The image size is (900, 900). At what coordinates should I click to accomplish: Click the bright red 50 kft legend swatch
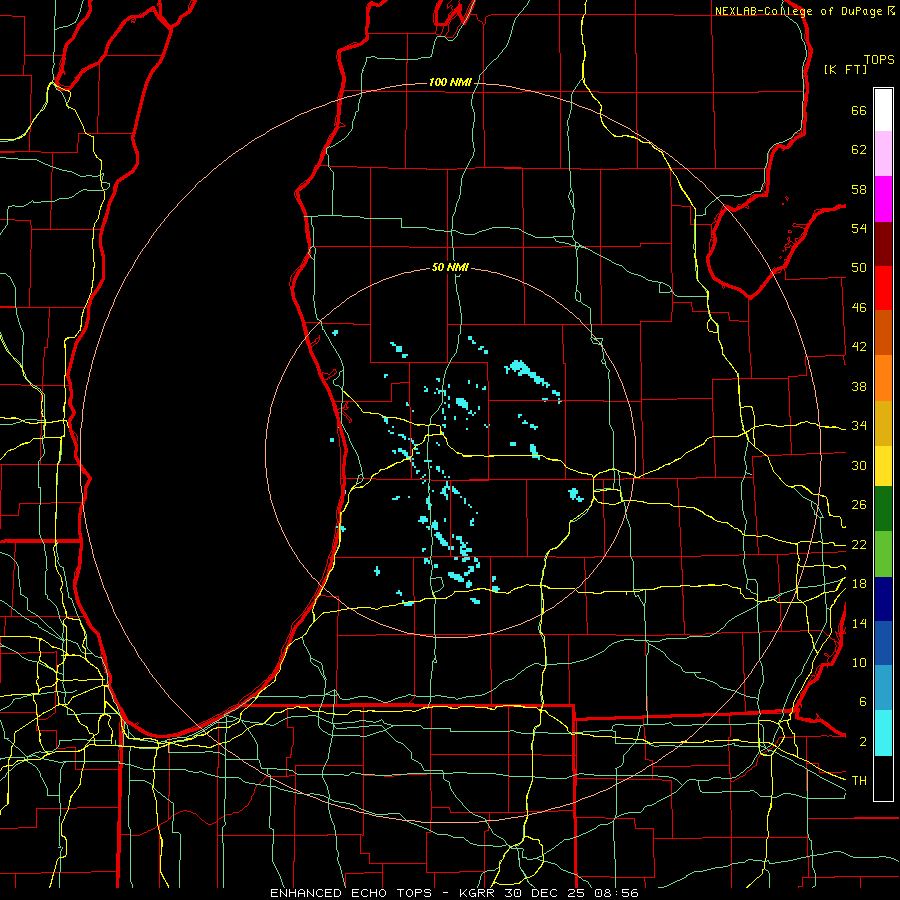883,288
